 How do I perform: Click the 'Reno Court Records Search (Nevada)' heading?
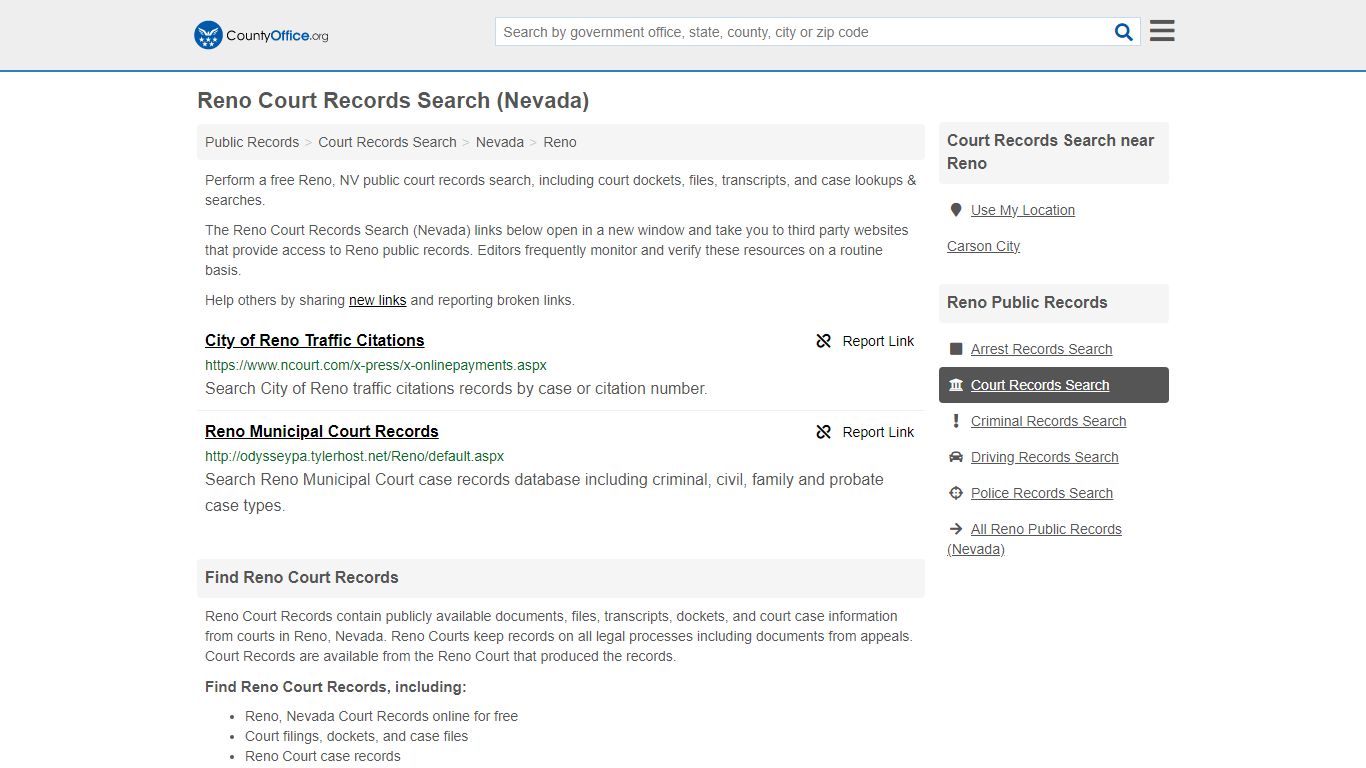tap(393, 101)
